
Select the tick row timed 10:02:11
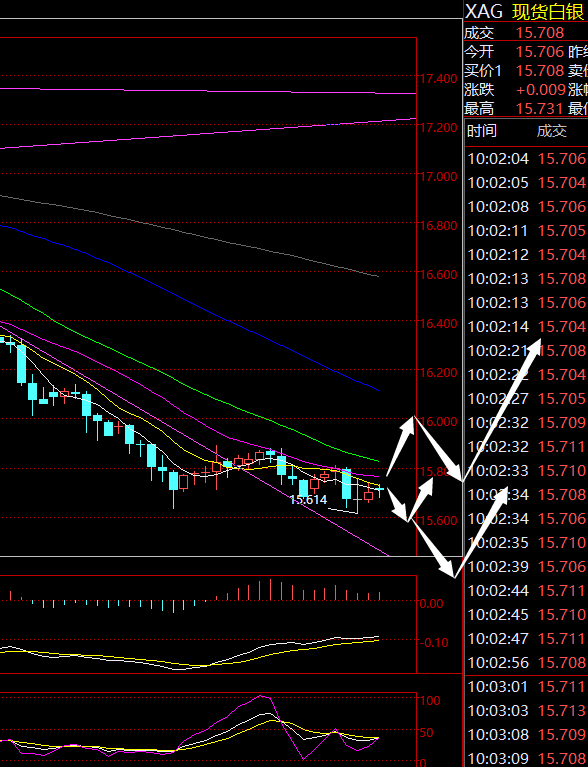point(527,230)
